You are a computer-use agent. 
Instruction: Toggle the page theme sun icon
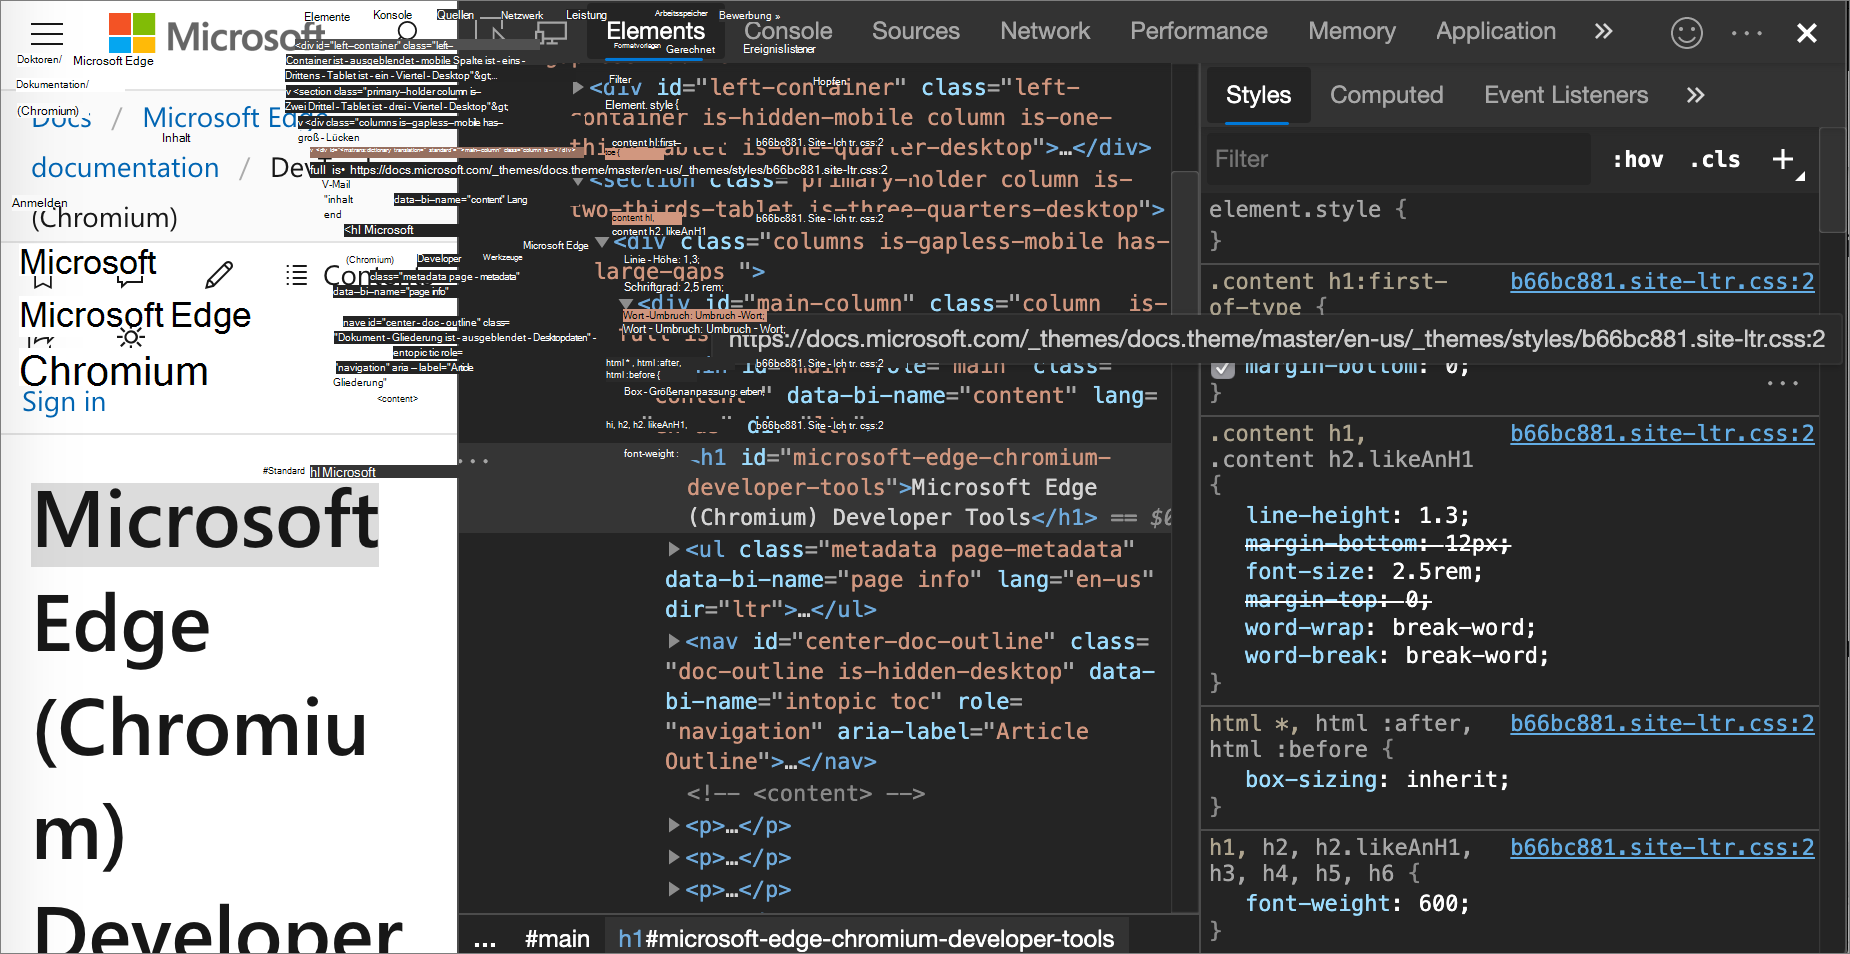point(131,339)
